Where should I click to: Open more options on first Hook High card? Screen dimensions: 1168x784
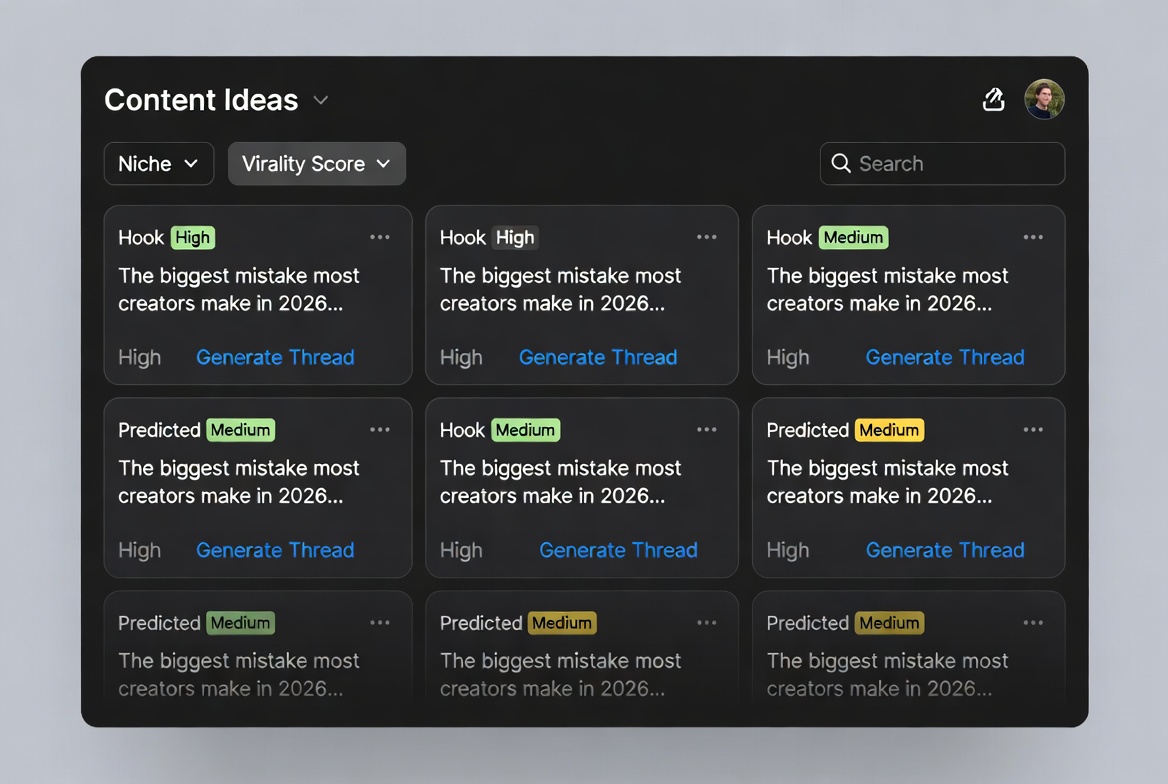point(380,237)
